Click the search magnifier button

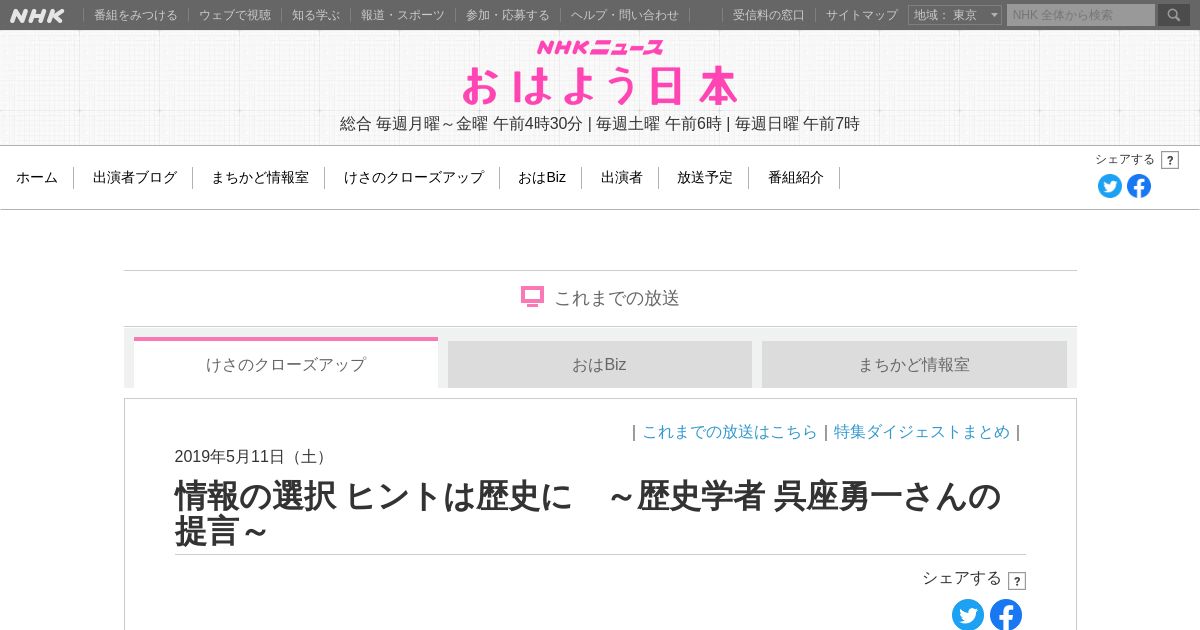(x=1174, y=15)
